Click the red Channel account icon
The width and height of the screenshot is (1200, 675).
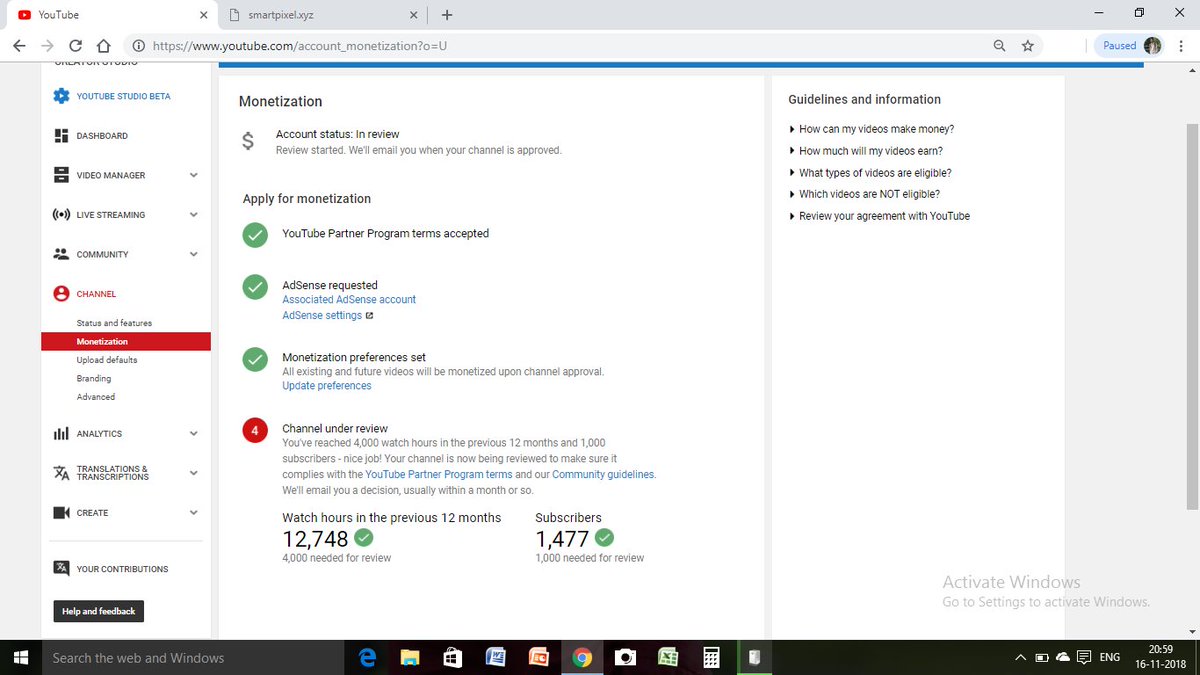click(61, 294)
